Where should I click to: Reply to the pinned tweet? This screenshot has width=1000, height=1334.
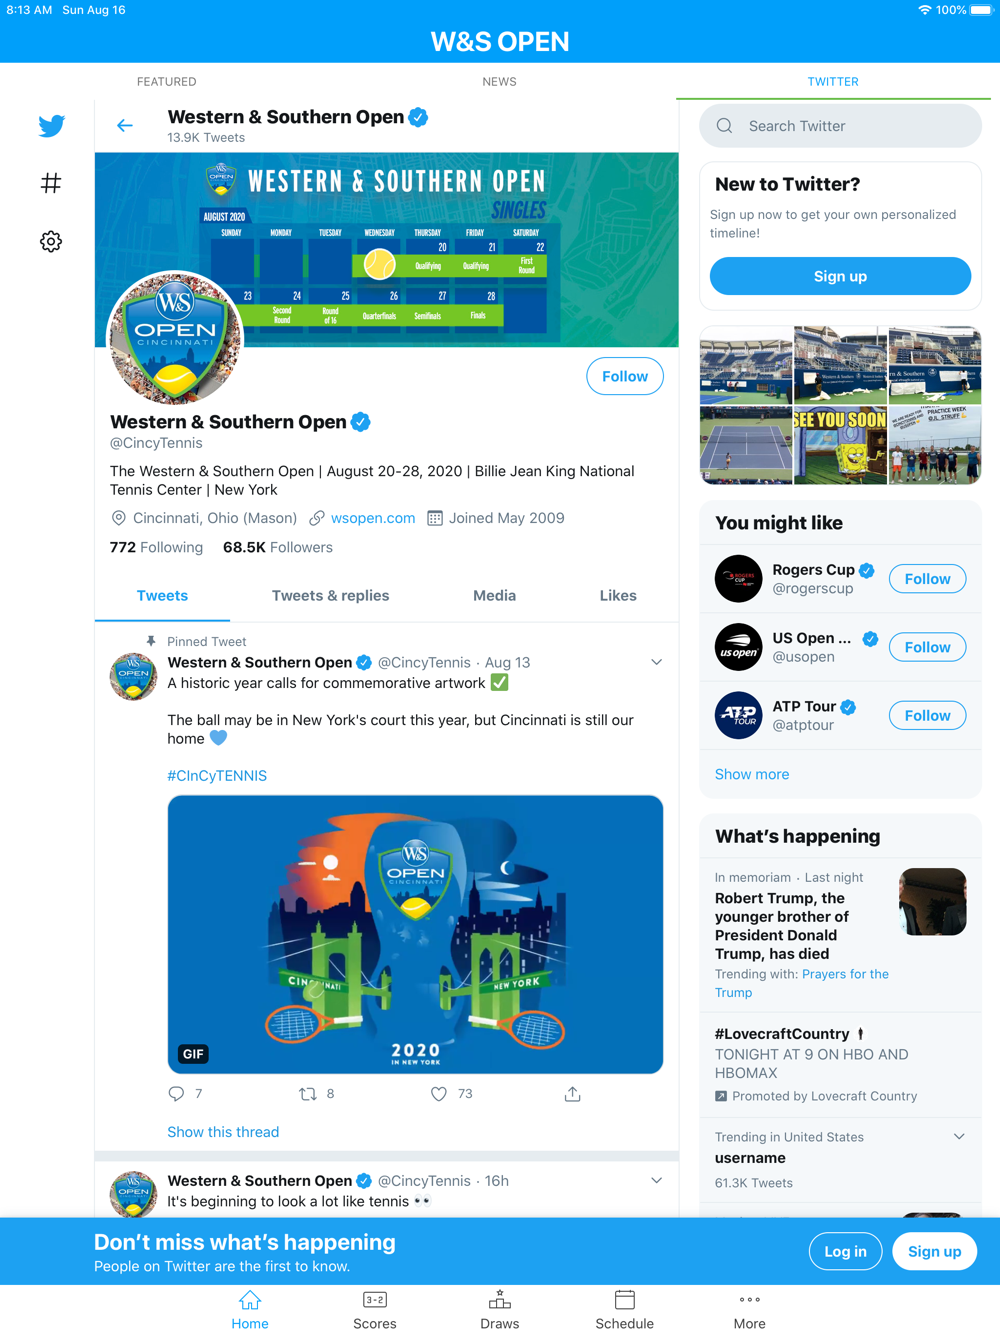click(x=177, y=1094)
